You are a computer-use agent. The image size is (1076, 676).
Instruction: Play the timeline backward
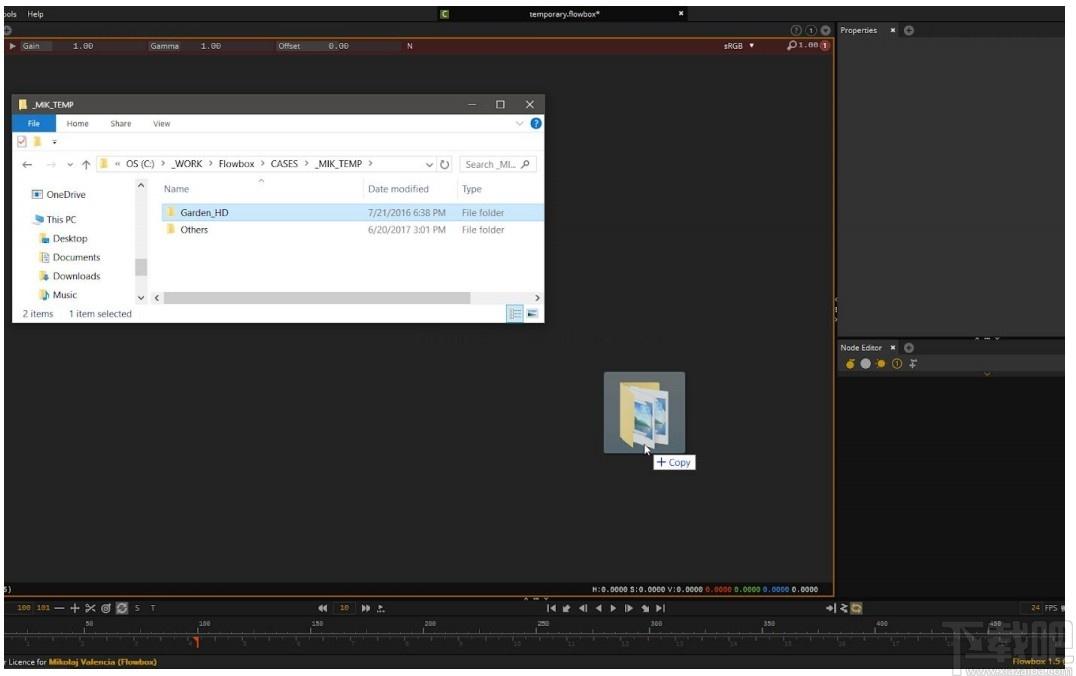click(x=598, y=608)
